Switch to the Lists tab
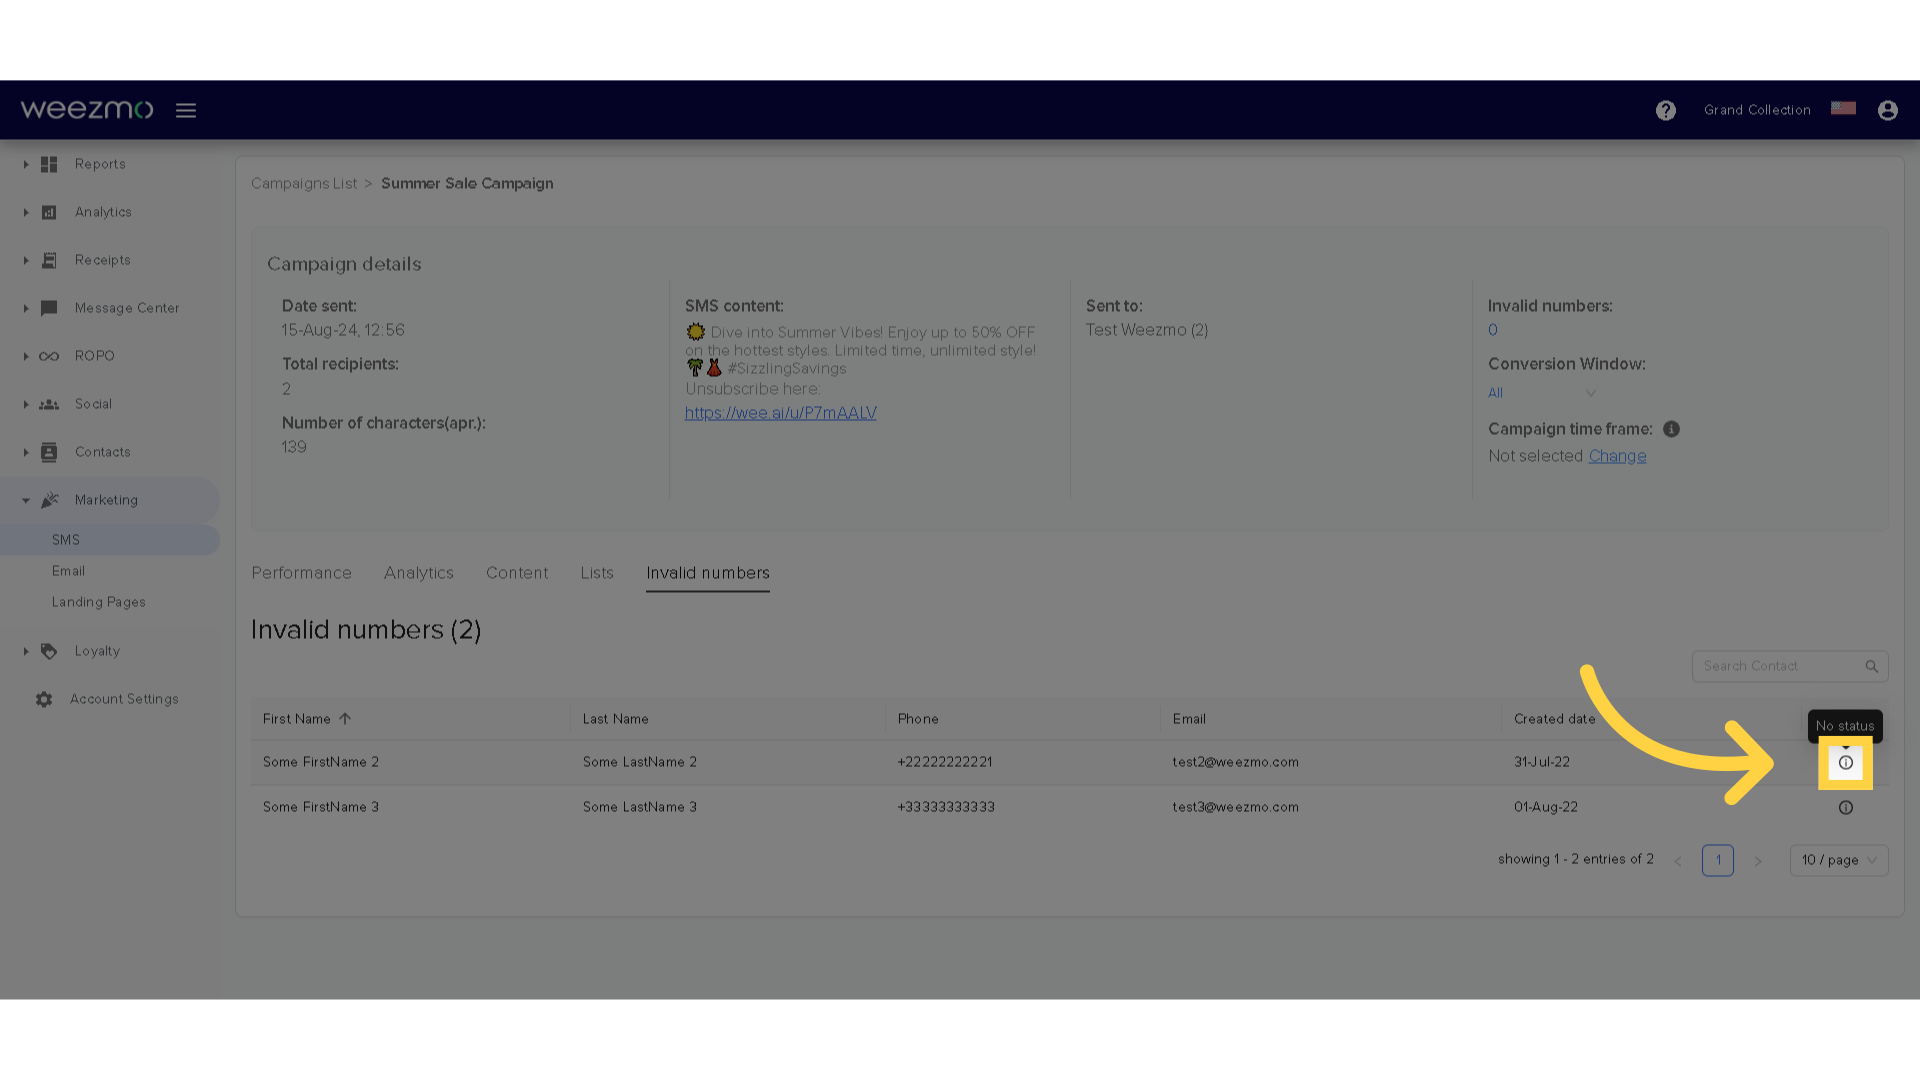 click(597, 573)
